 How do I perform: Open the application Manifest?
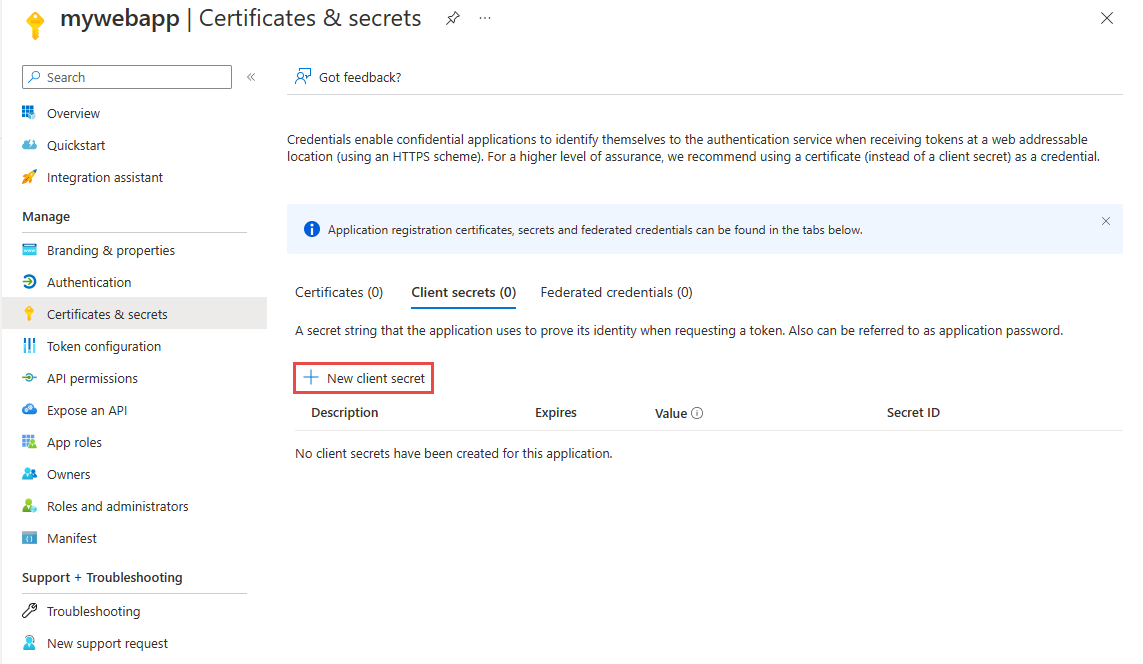[70, 537]
